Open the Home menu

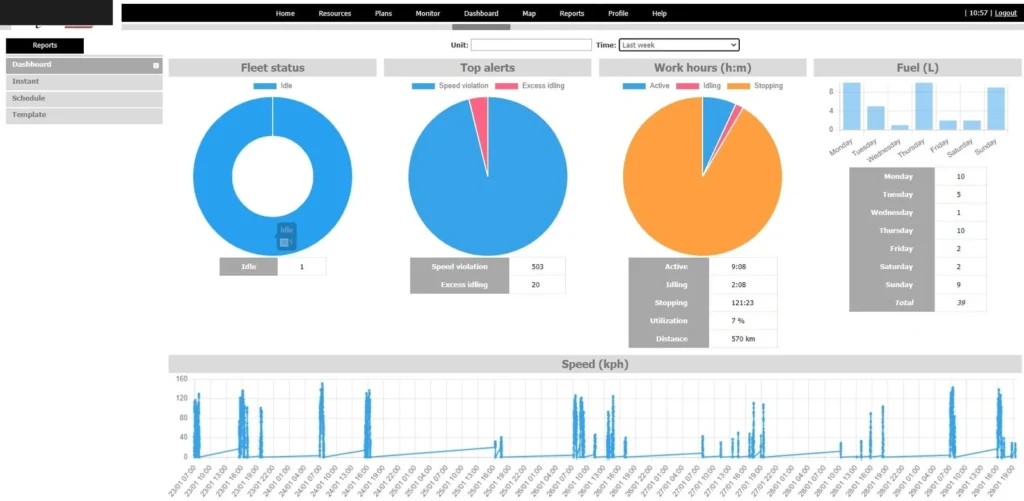[x=285, y=13]
